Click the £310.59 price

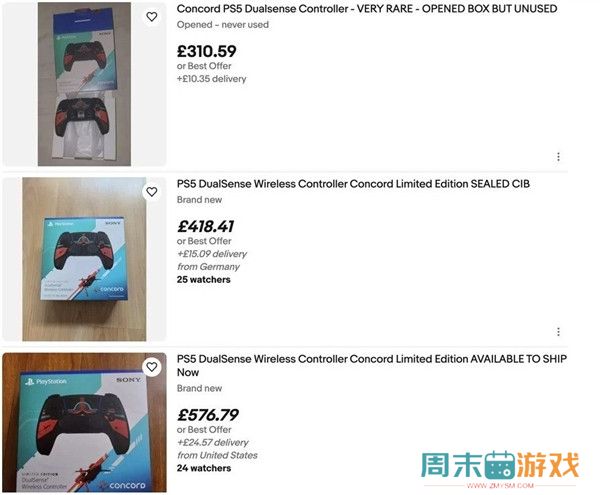pyautogui.click(x=207, y=51)
